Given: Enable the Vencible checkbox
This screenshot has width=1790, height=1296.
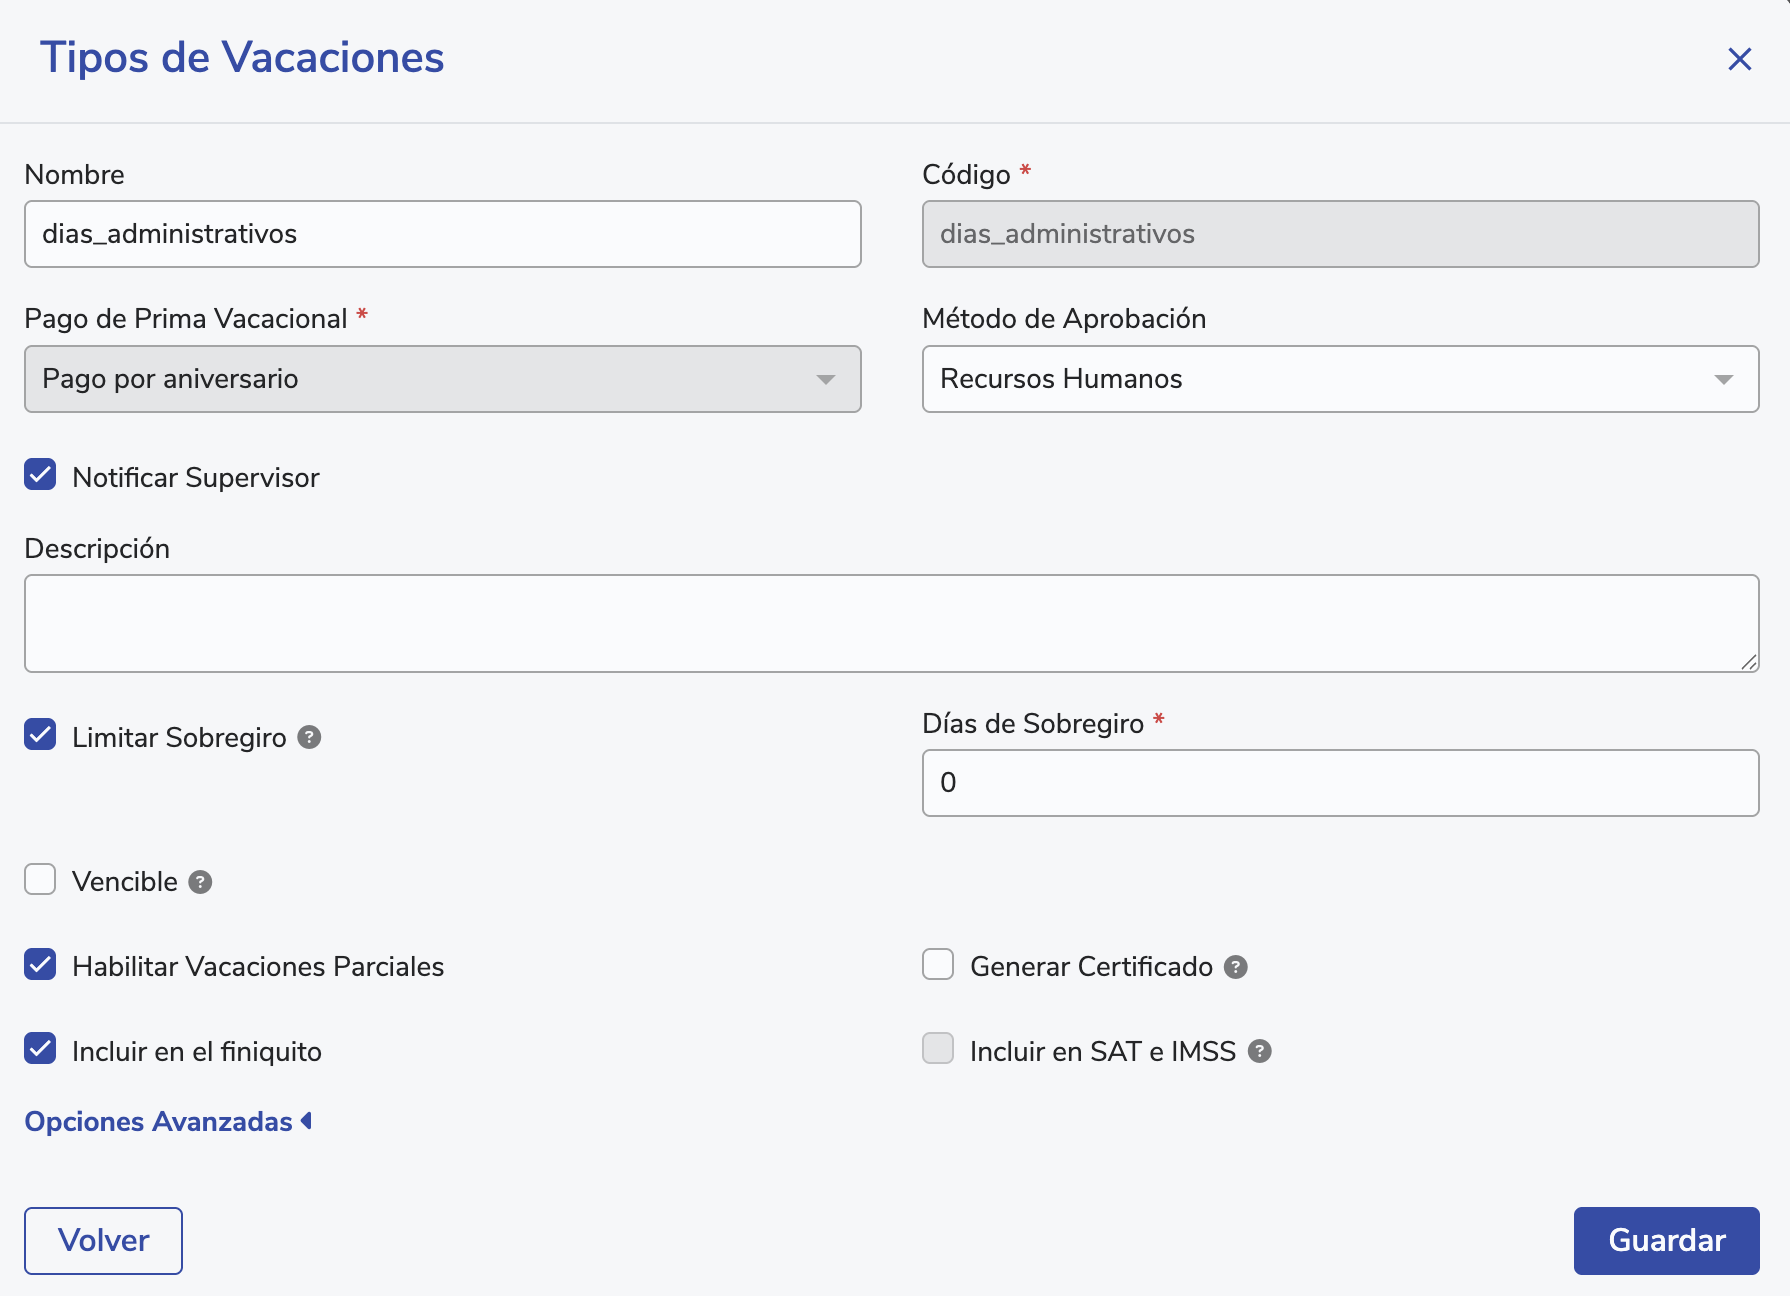Looking at the screenshot, I should pos(40,879).
